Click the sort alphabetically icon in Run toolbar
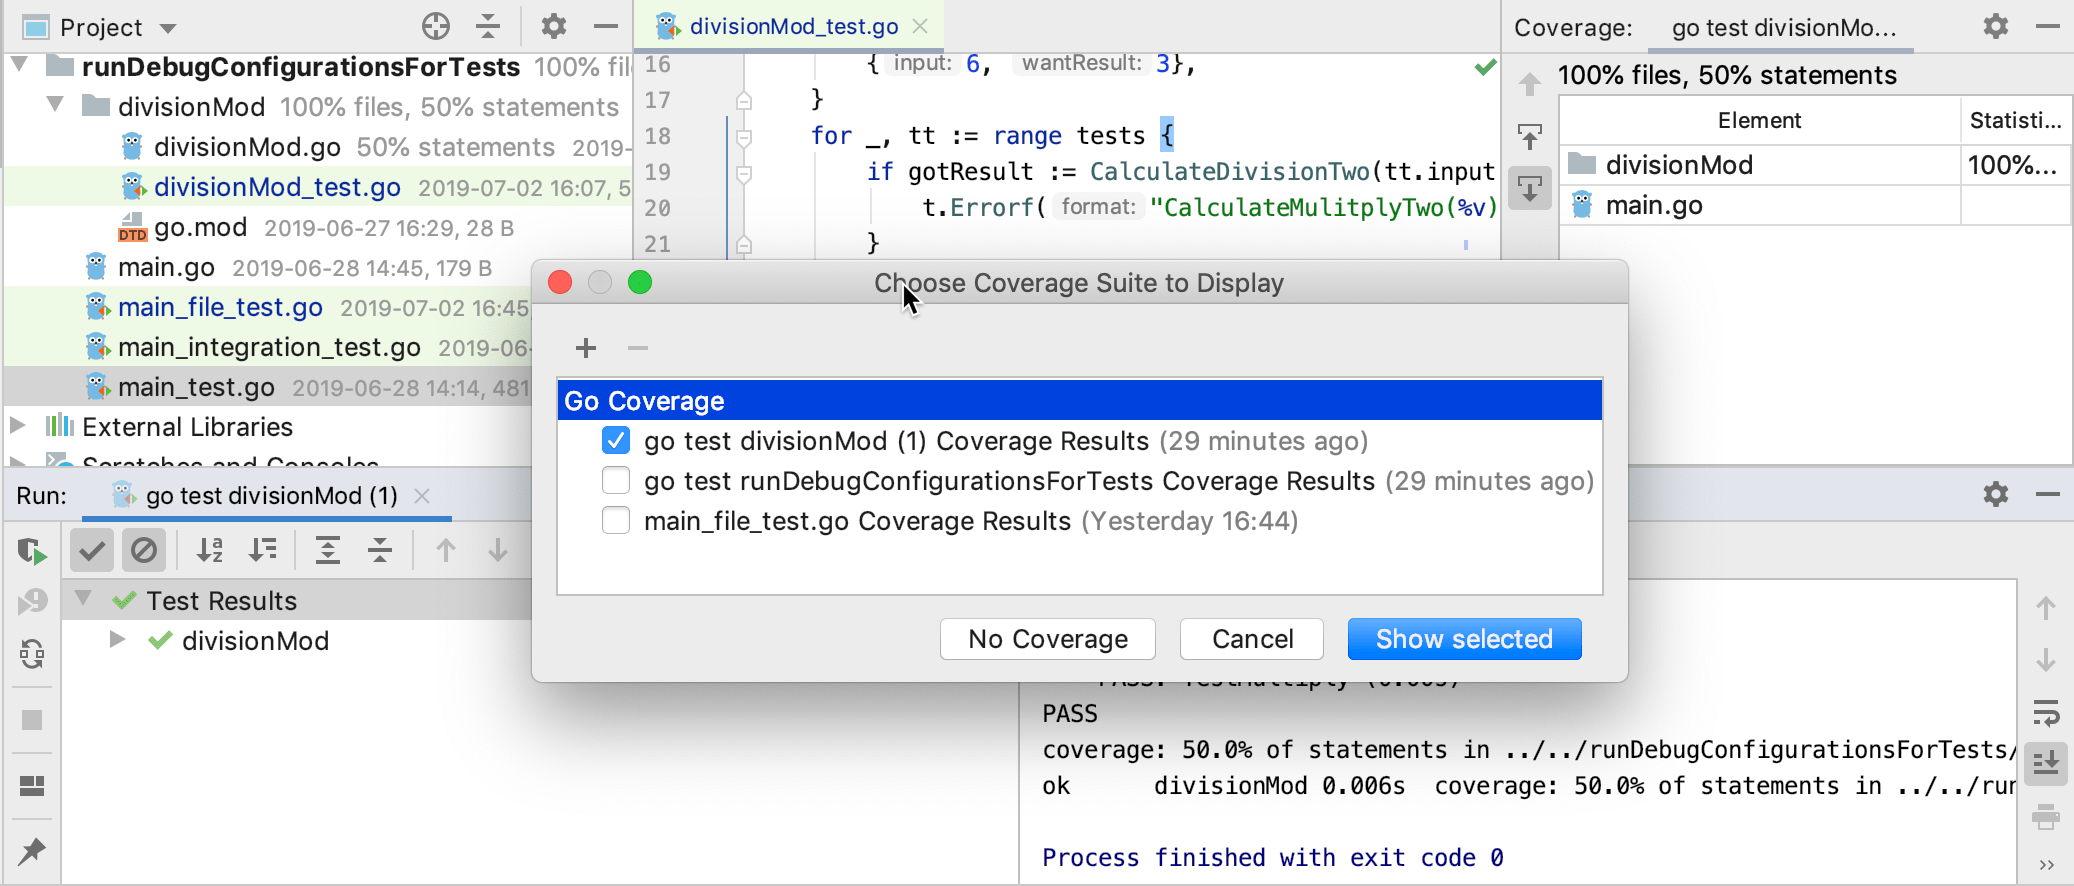Screen dimensions: 2074x886 [x=210, y=550]
